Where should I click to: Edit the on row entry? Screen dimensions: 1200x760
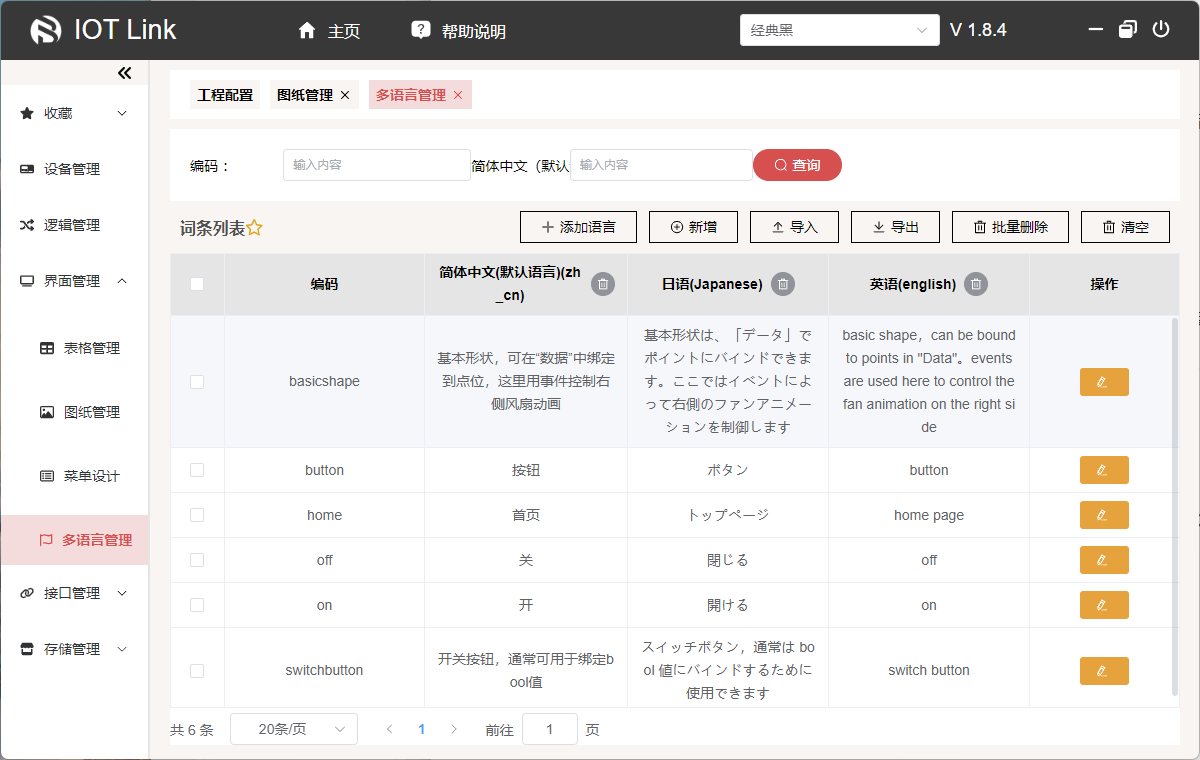[x=1104, y=605]
